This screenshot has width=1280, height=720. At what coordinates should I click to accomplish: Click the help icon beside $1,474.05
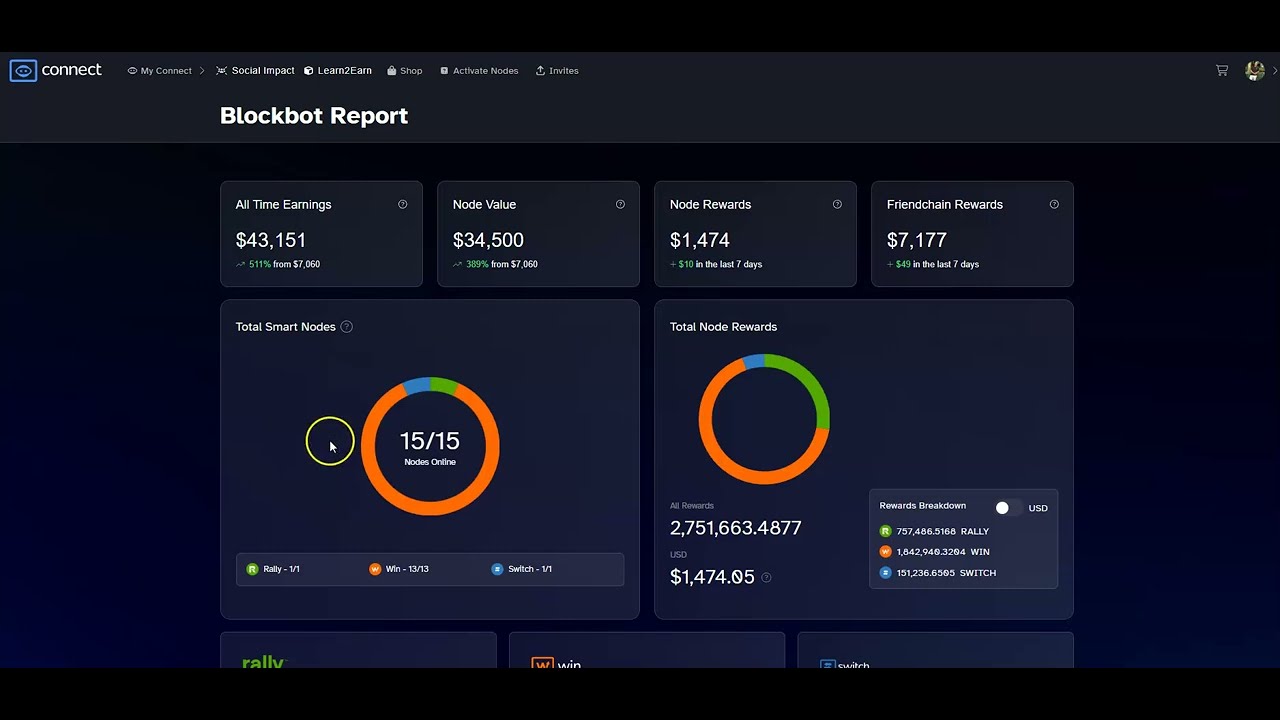[766, 577]
